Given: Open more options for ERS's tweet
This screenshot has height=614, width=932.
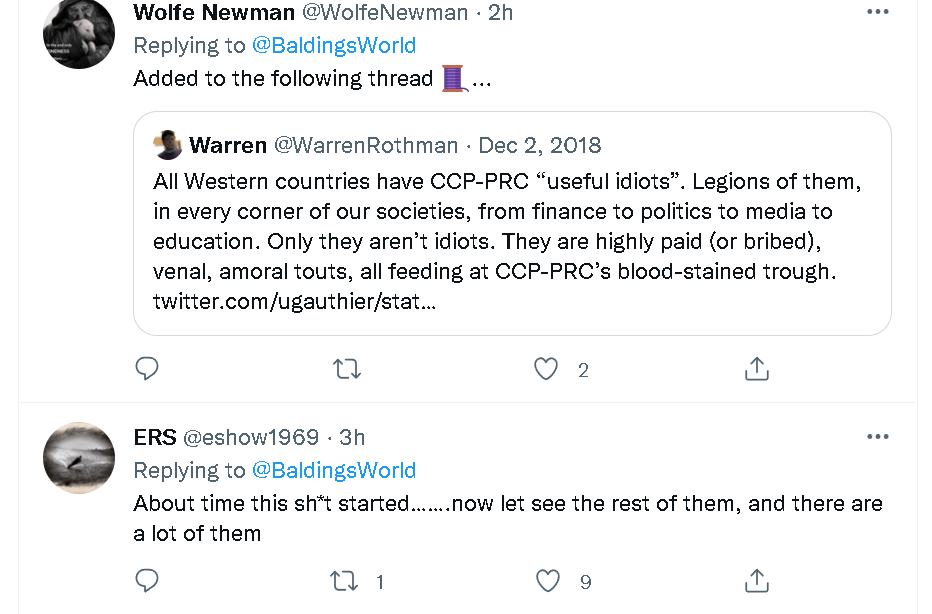Looking at the screenshot, I should 877,437.
